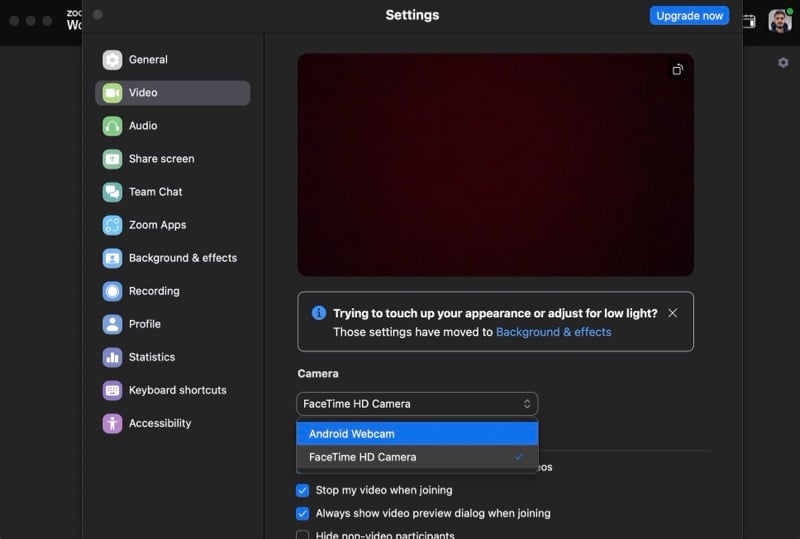Follow the Background & effects link
The width and height of the screenshot is (800, 539).
[x=554, y=332]
